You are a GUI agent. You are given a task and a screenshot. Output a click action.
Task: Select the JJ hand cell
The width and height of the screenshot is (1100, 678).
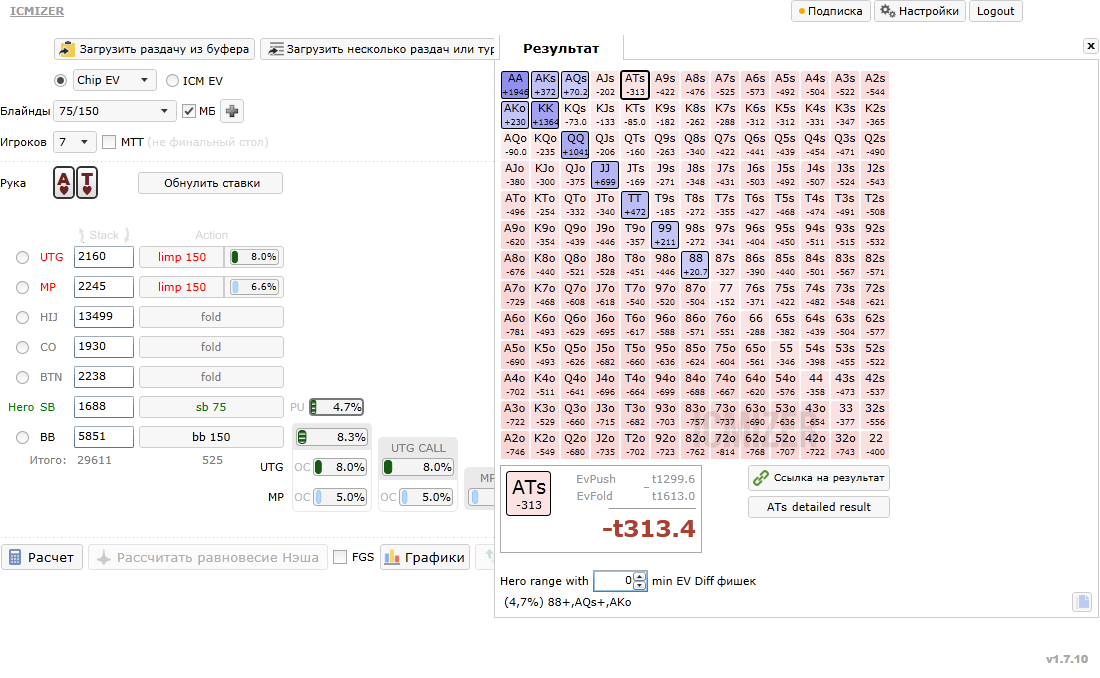[605, 175]
